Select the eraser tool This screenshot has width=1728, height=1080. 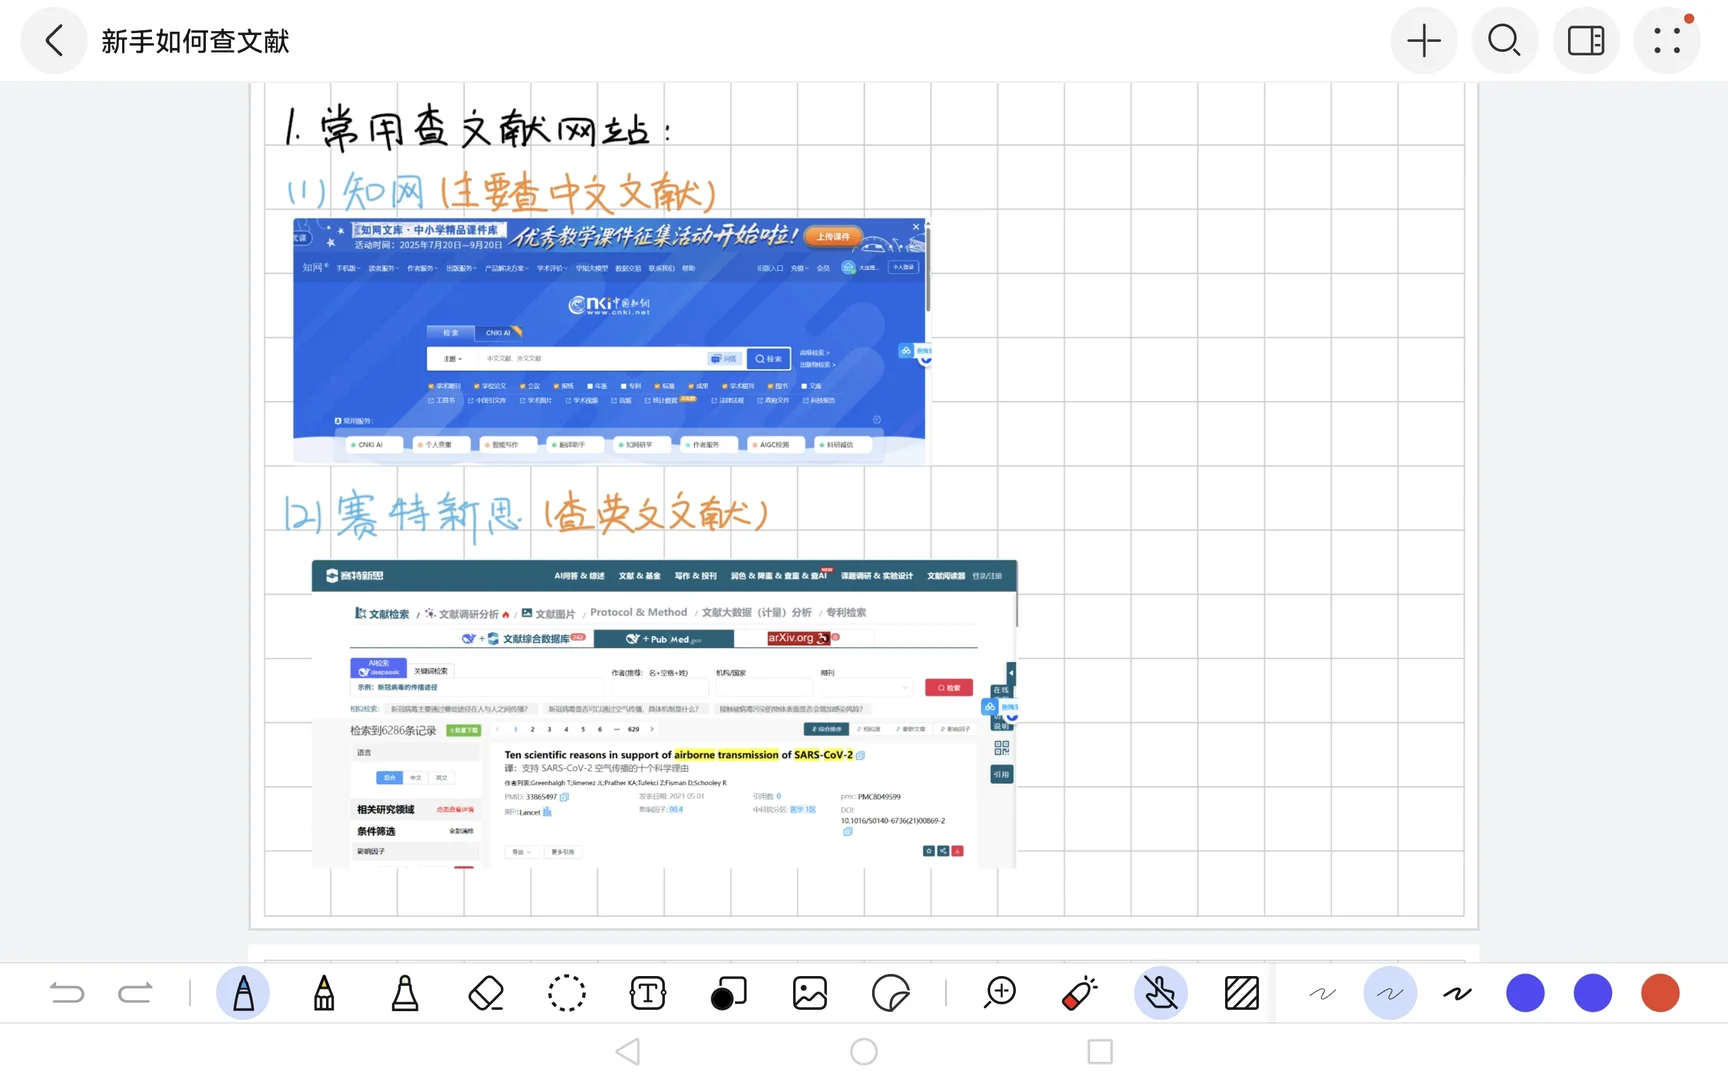[x=486, y=993]
